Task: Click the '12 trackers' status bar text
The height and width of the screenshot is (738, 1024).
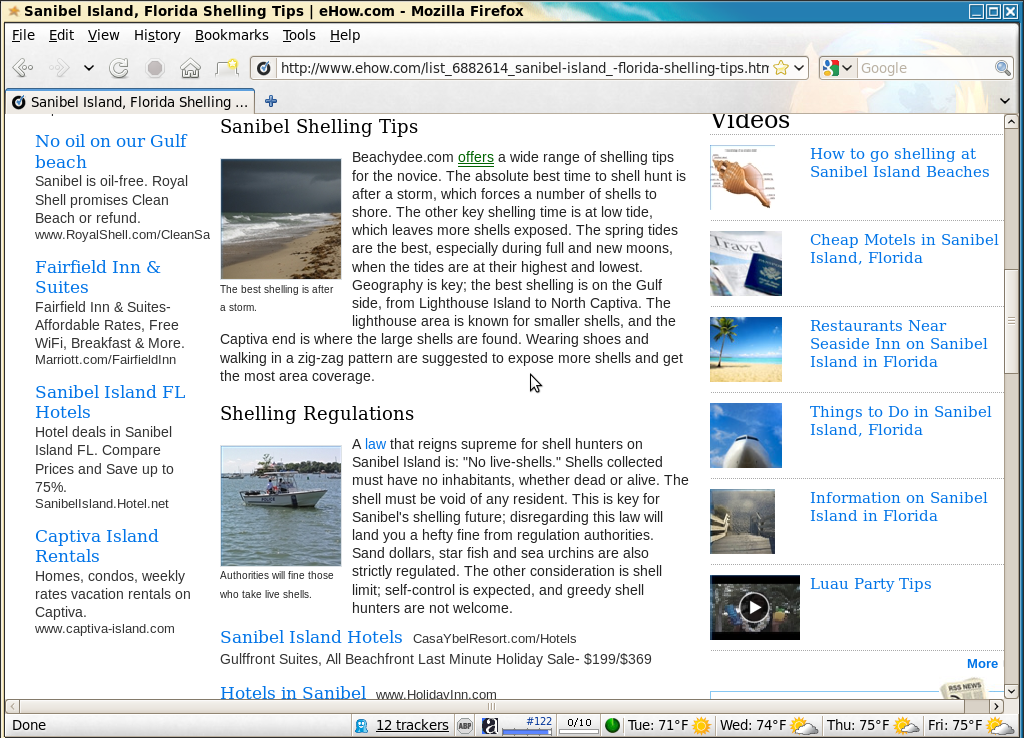Action: click(x=412, y=725)
